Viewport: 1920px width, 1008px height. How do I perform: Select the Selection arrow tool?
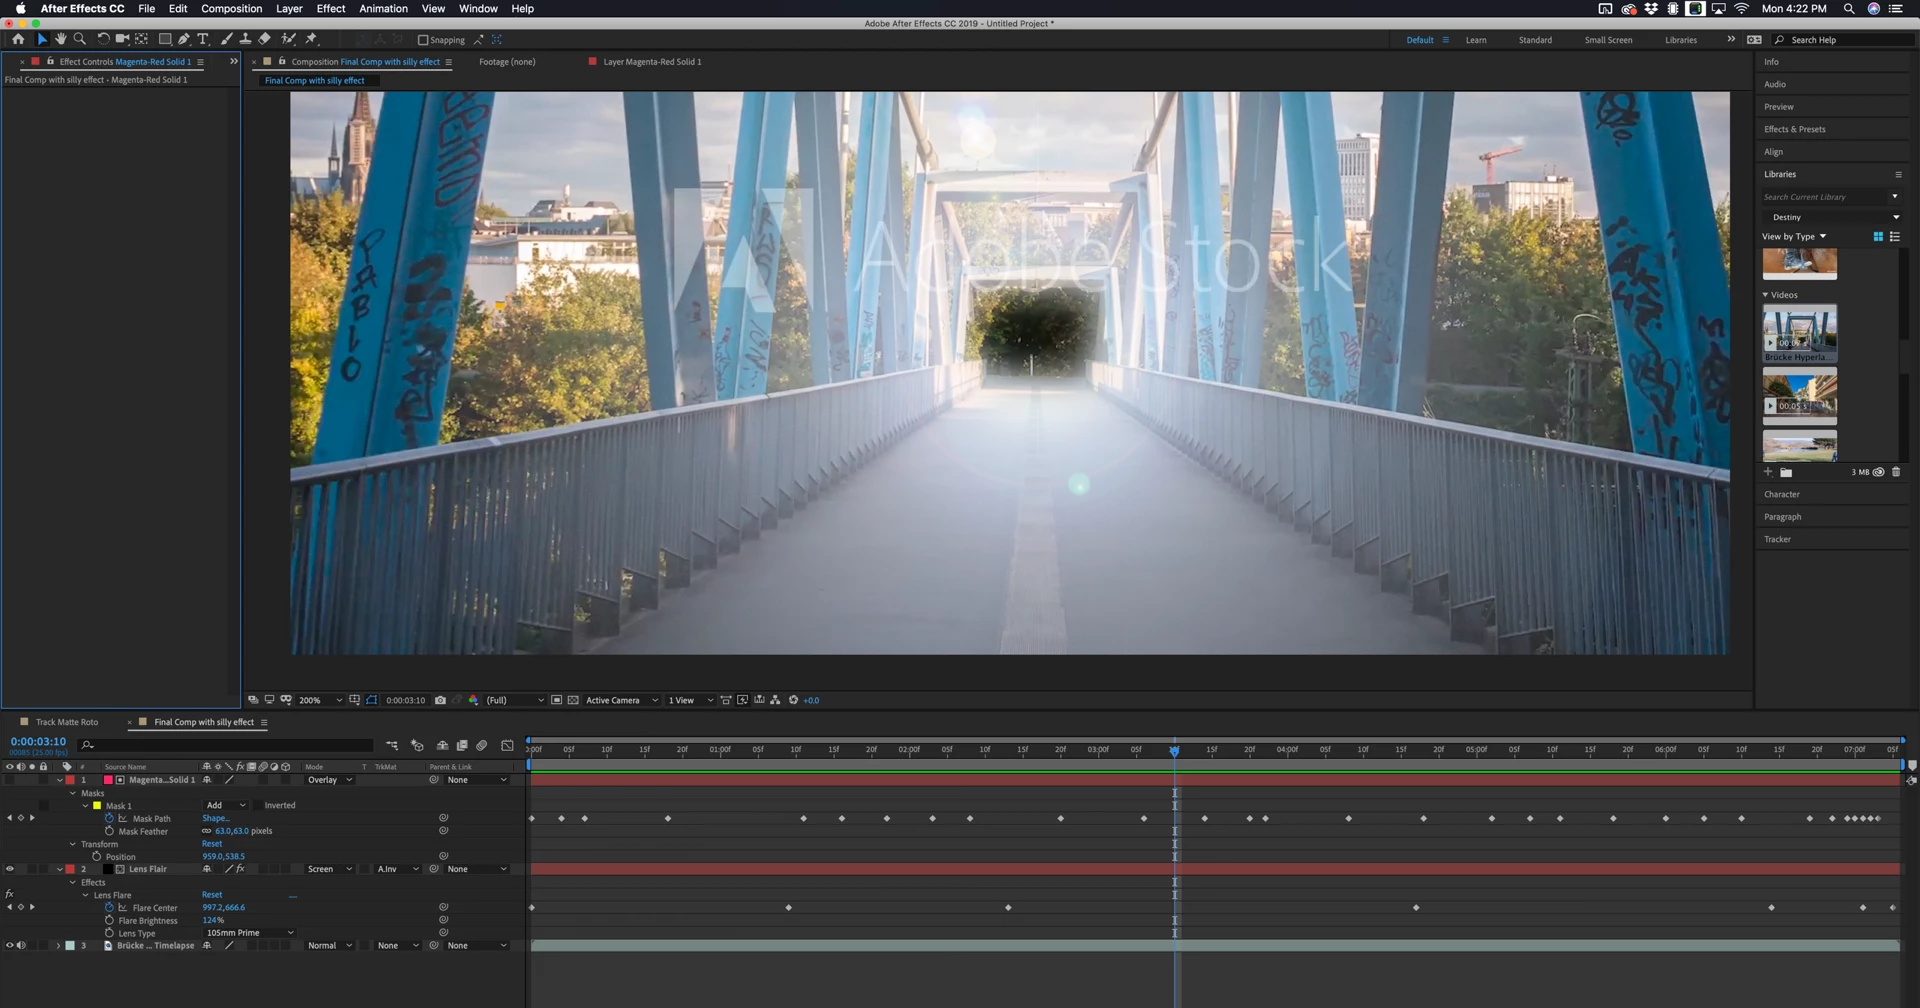[42, 39]
